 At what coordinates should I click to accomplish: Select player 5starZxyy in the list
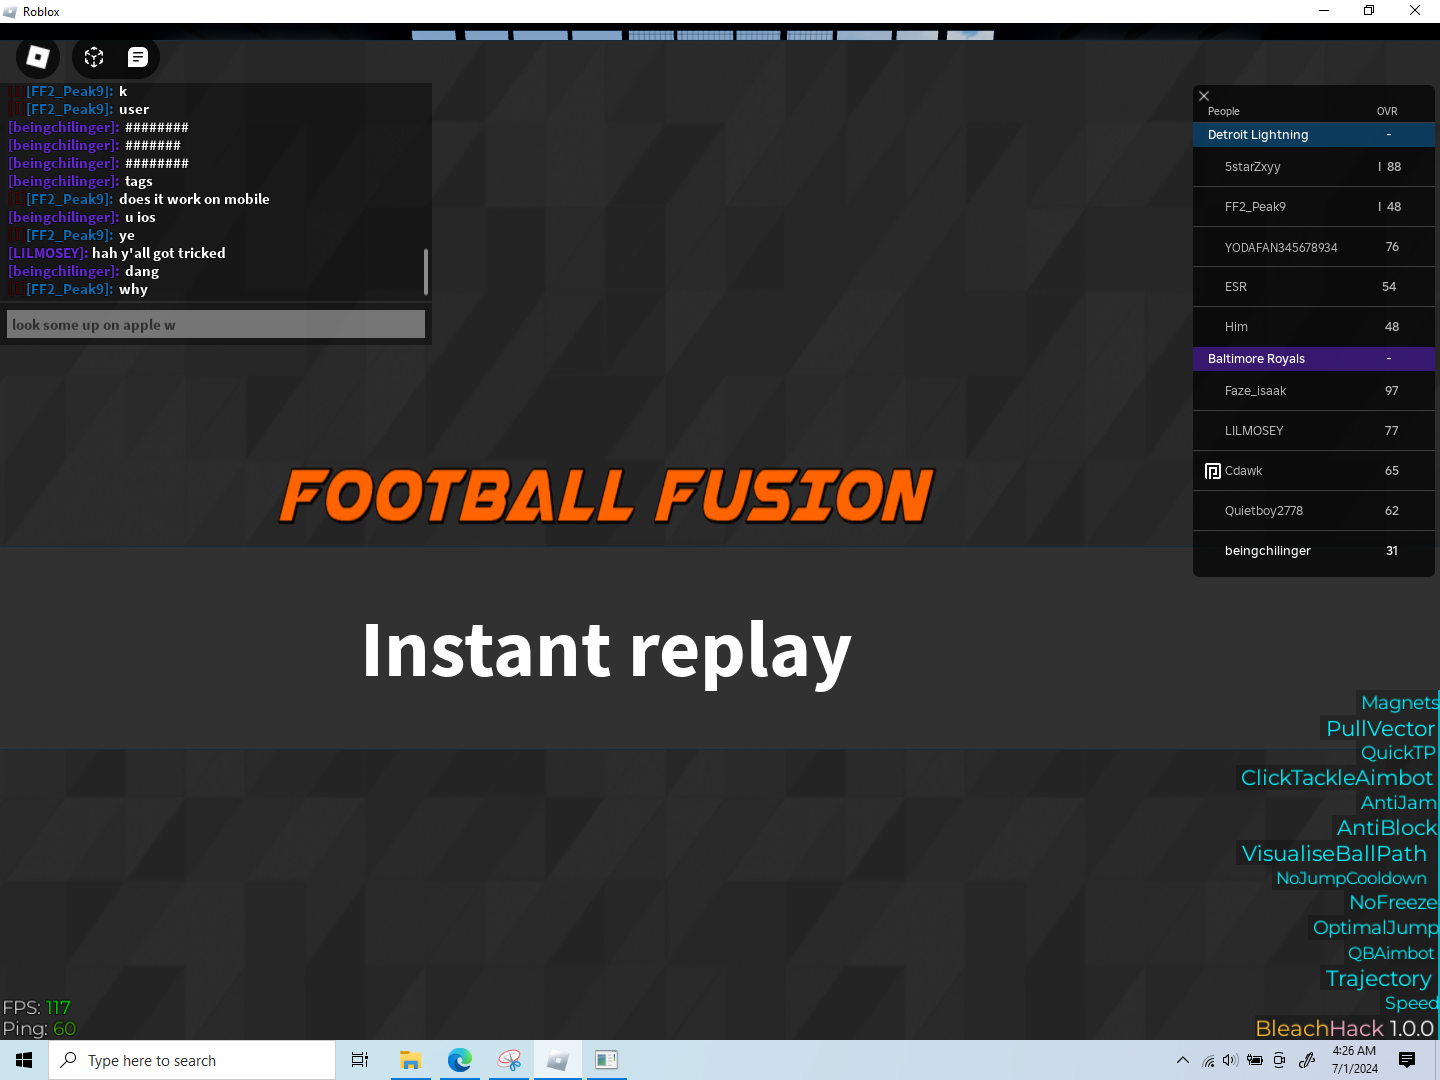(1314, 167)
